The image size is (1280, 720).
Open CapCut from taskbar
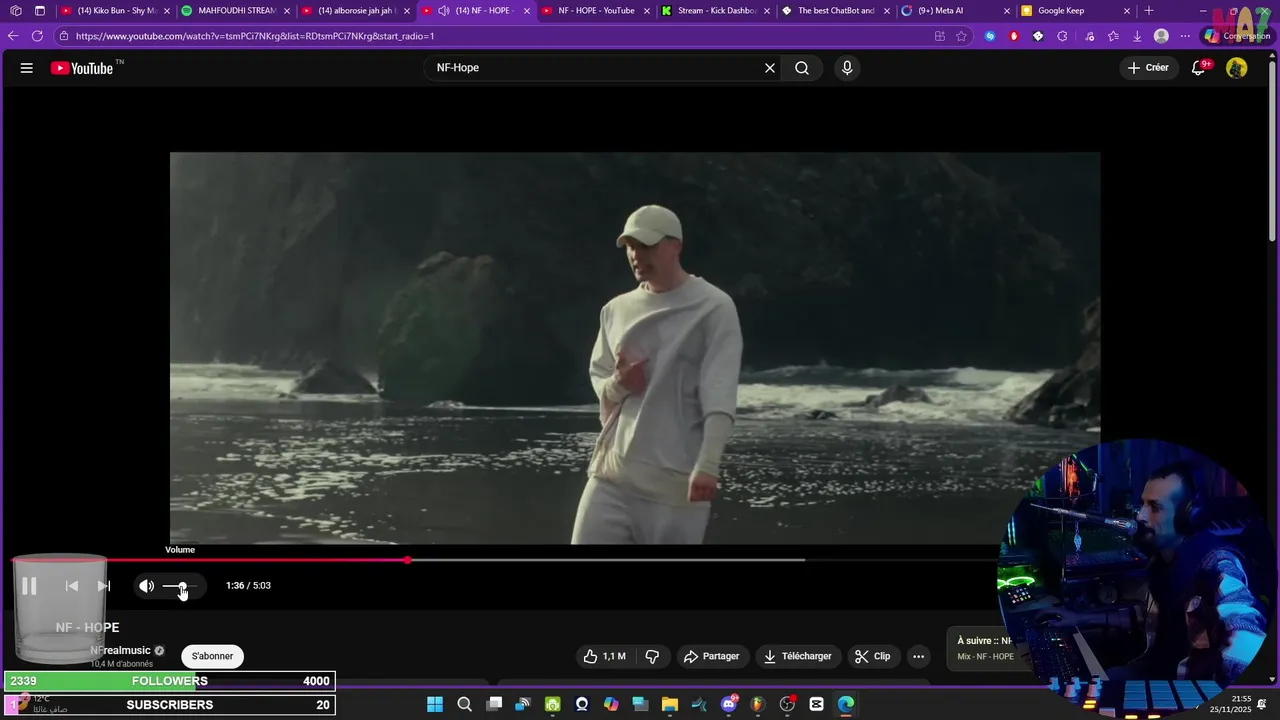[x=817, y=704]
